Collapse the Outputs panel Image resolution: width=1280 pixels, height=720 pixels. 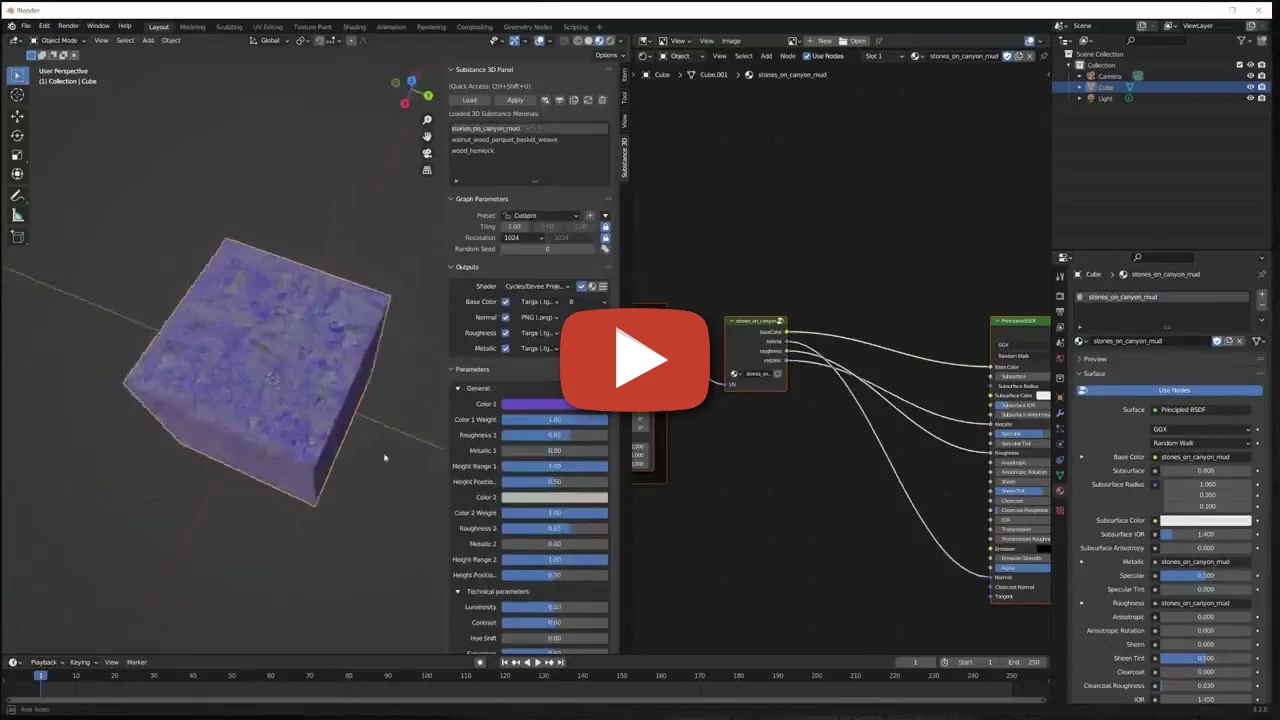pos(451,267)
